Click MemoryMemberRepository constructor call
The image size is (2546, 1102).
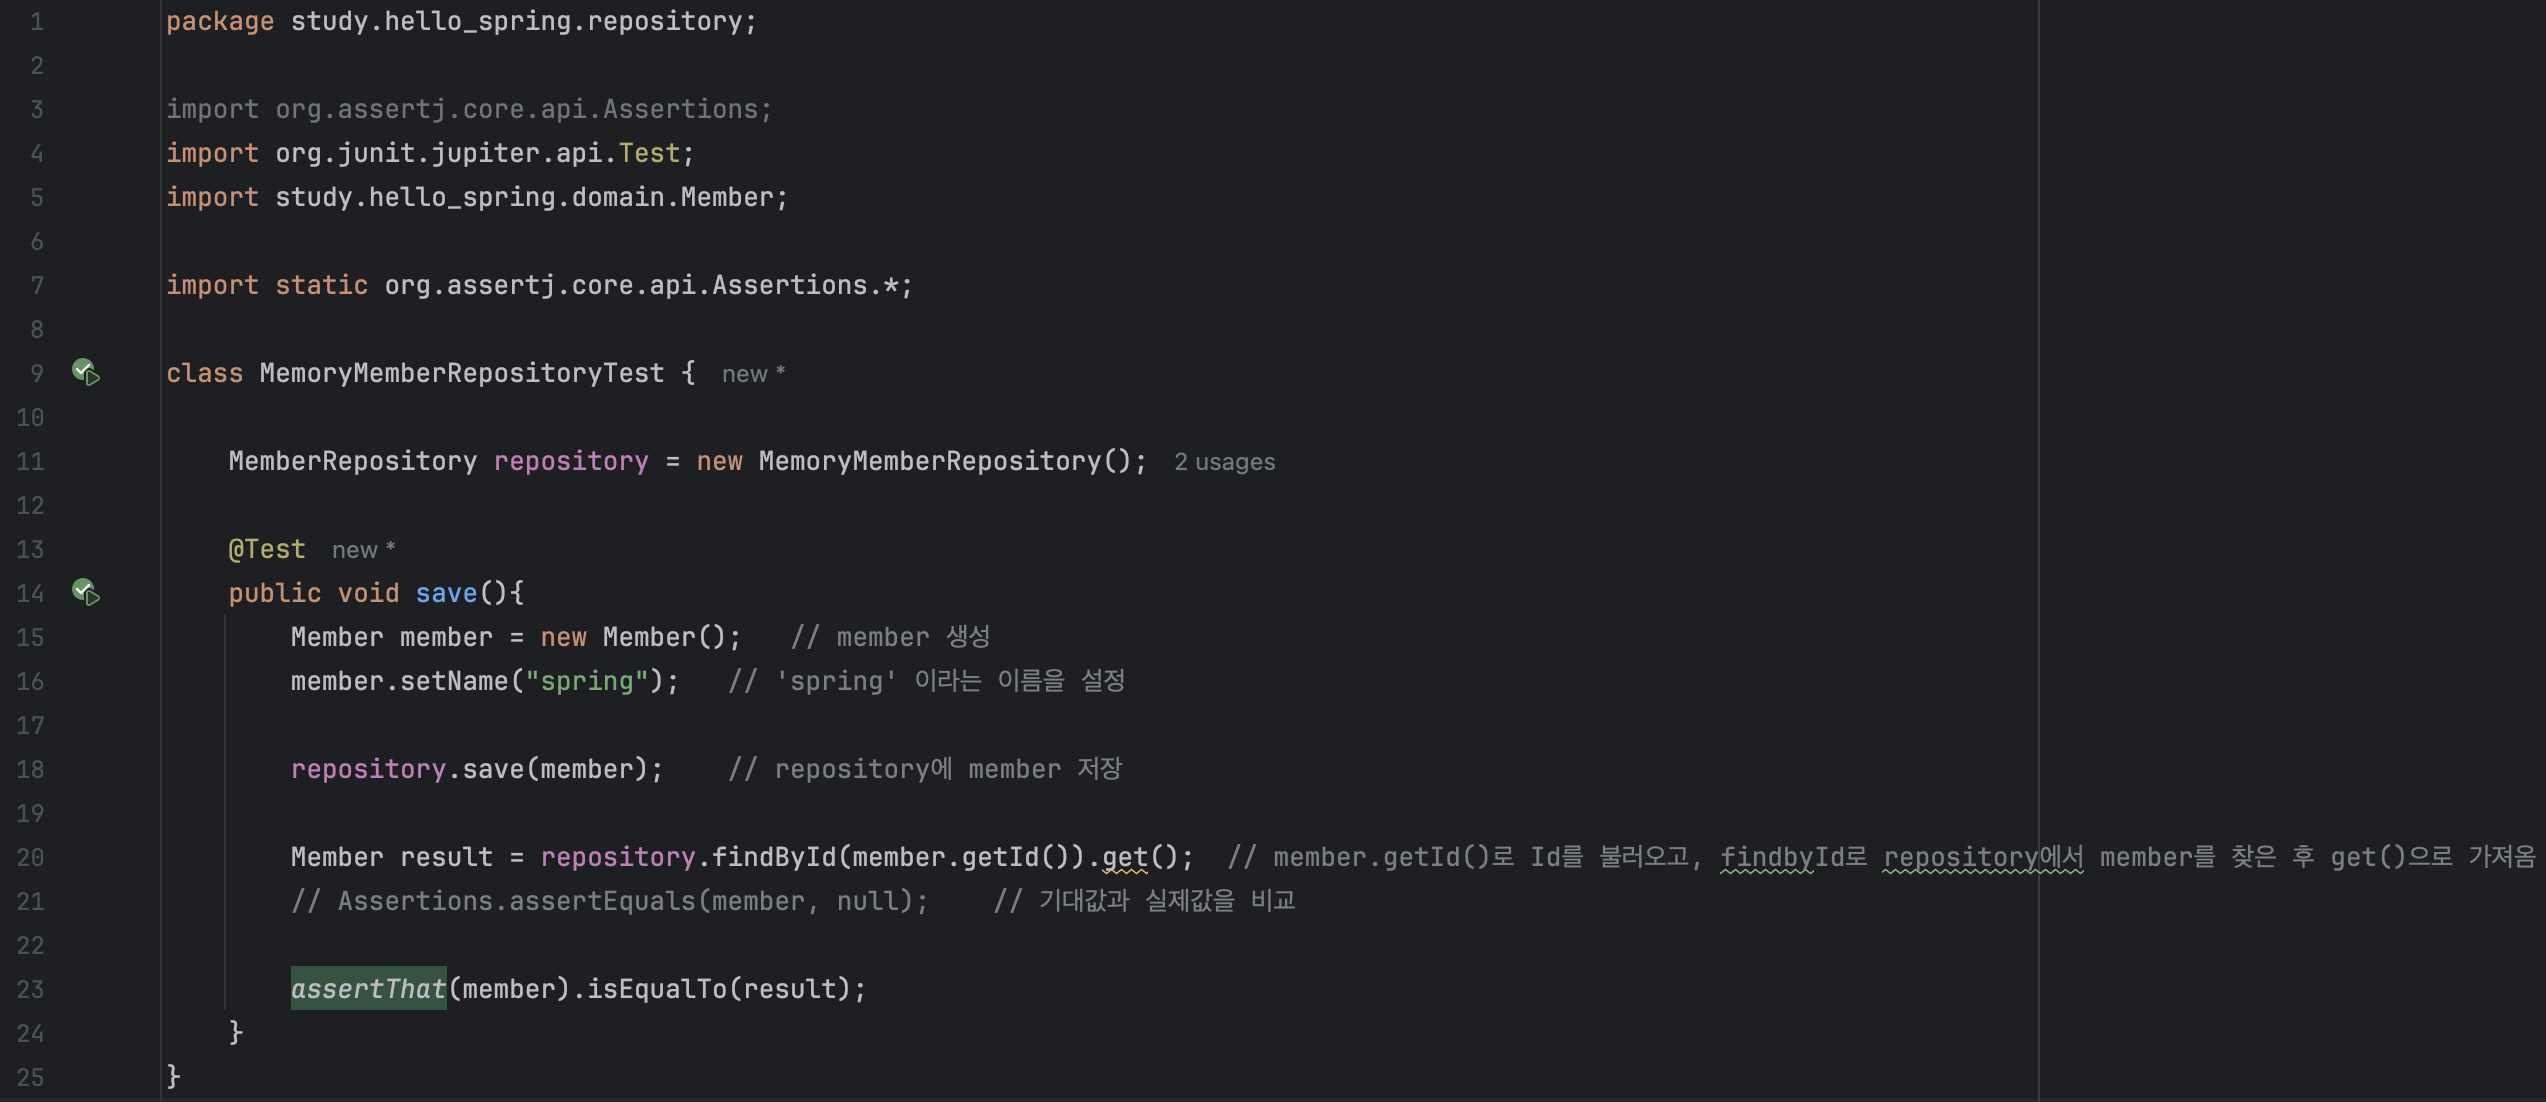(x=929, y=461)
